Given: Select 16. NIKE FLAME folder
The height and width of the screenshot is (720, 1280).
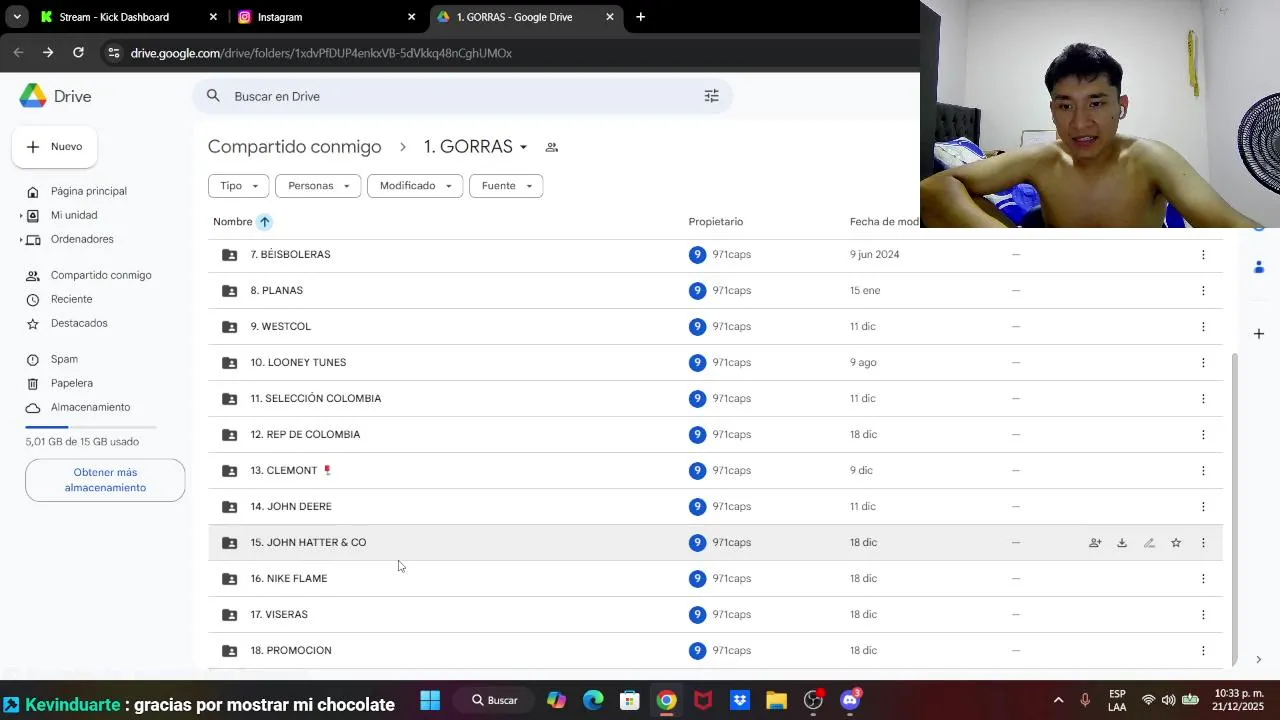Looking at the screenshot, I should (715, 579).
